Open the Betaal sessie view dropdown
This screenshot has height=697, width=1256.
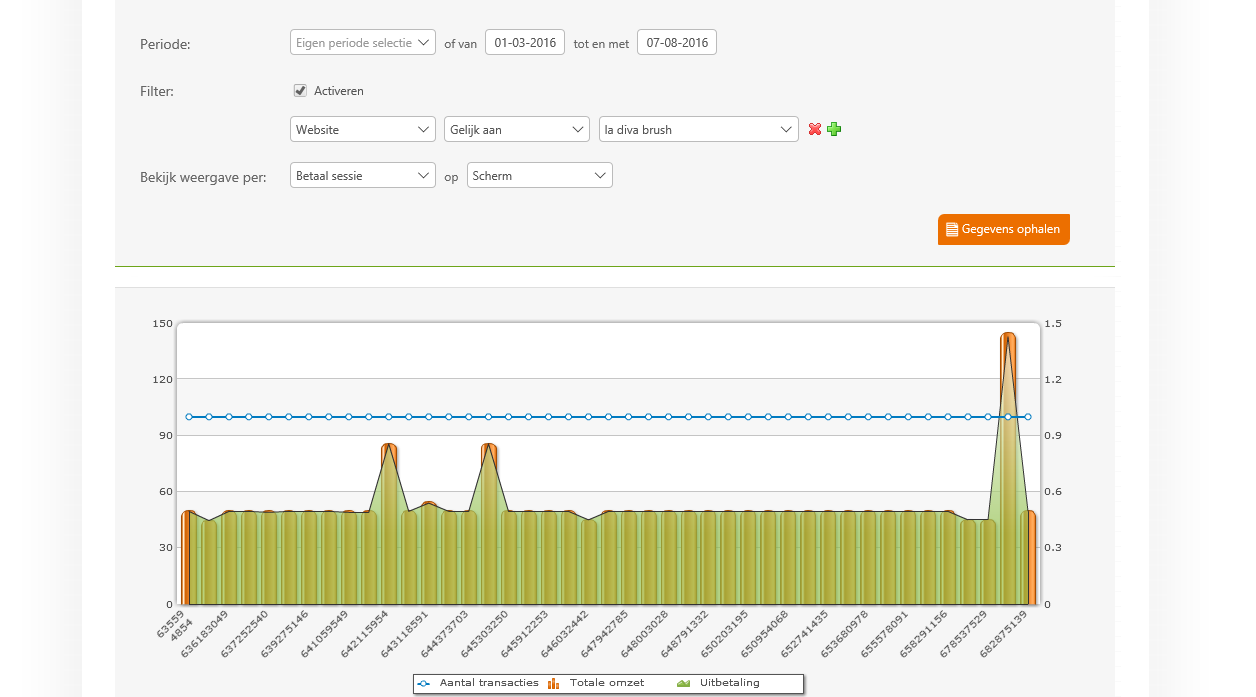[363, 175]
